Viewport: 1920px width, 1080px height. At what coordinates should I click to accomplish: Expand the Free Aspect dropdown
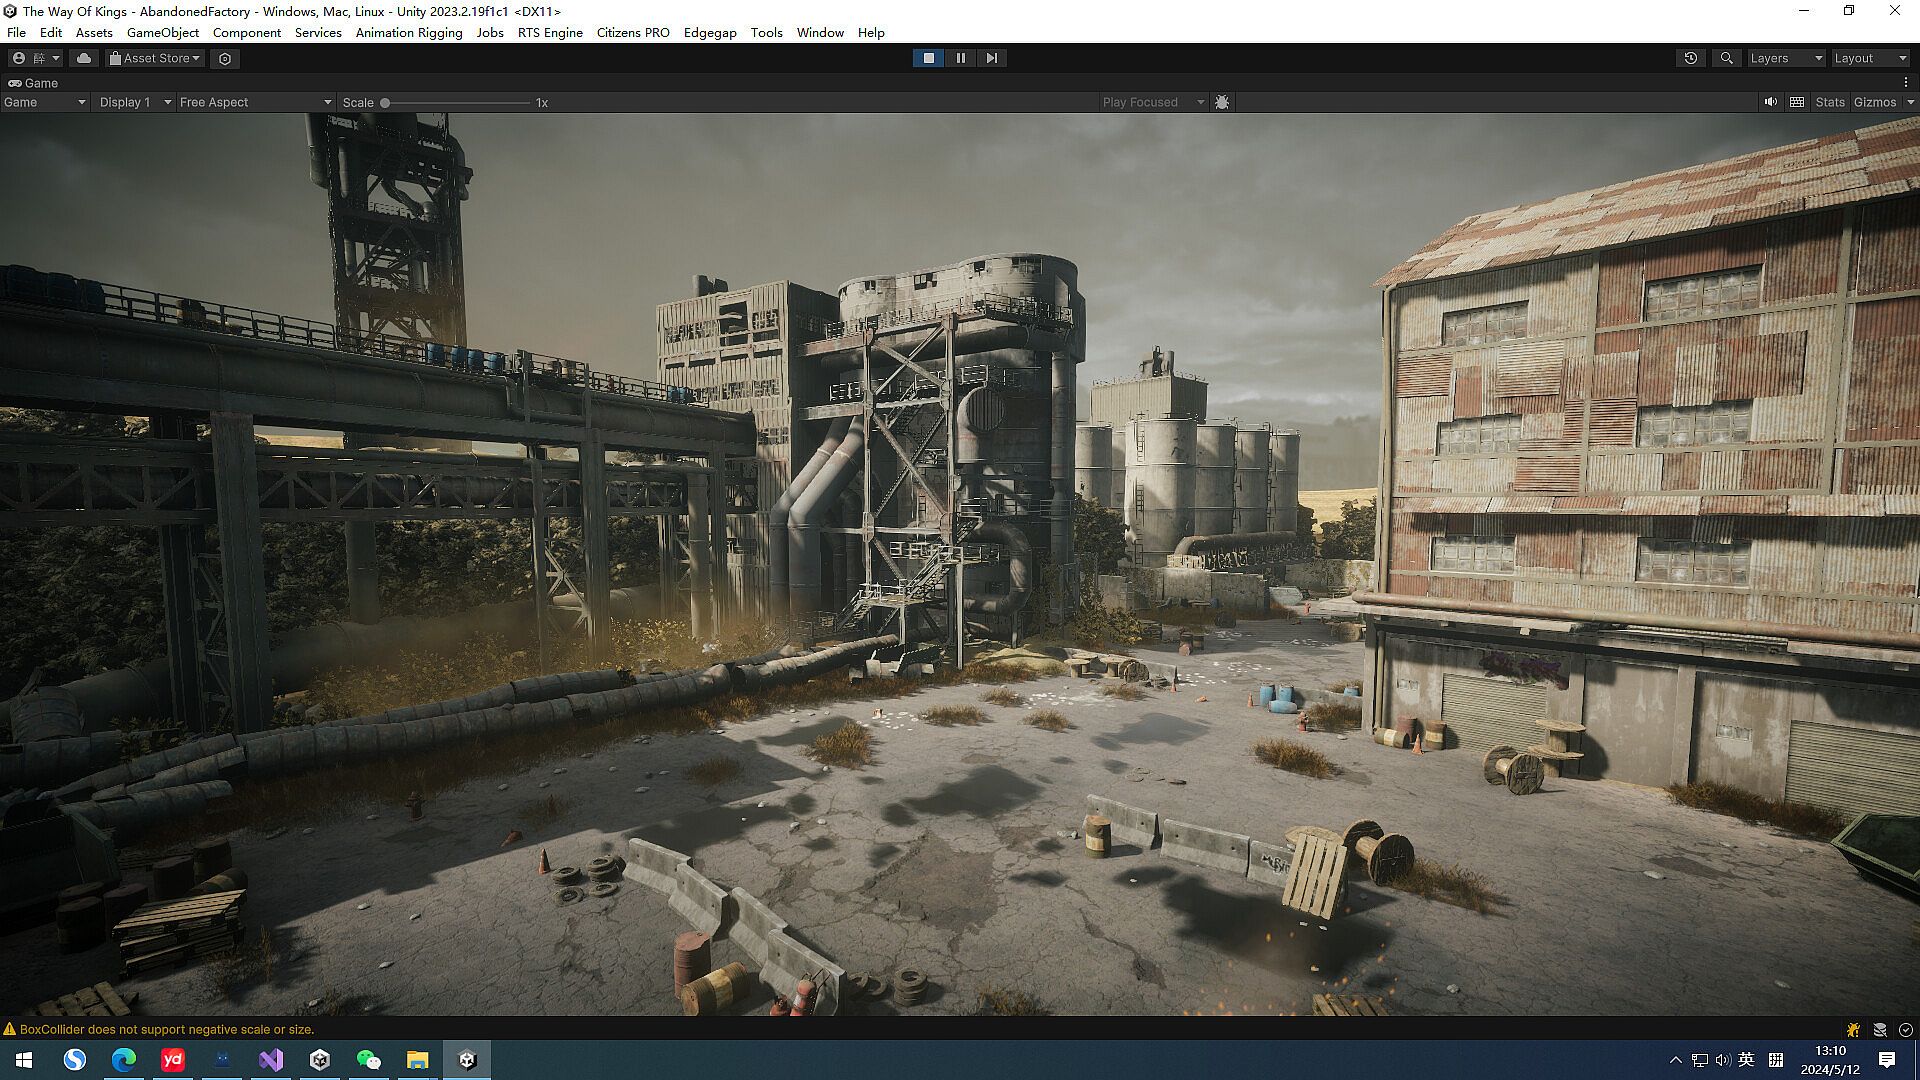tap(255, 102)
